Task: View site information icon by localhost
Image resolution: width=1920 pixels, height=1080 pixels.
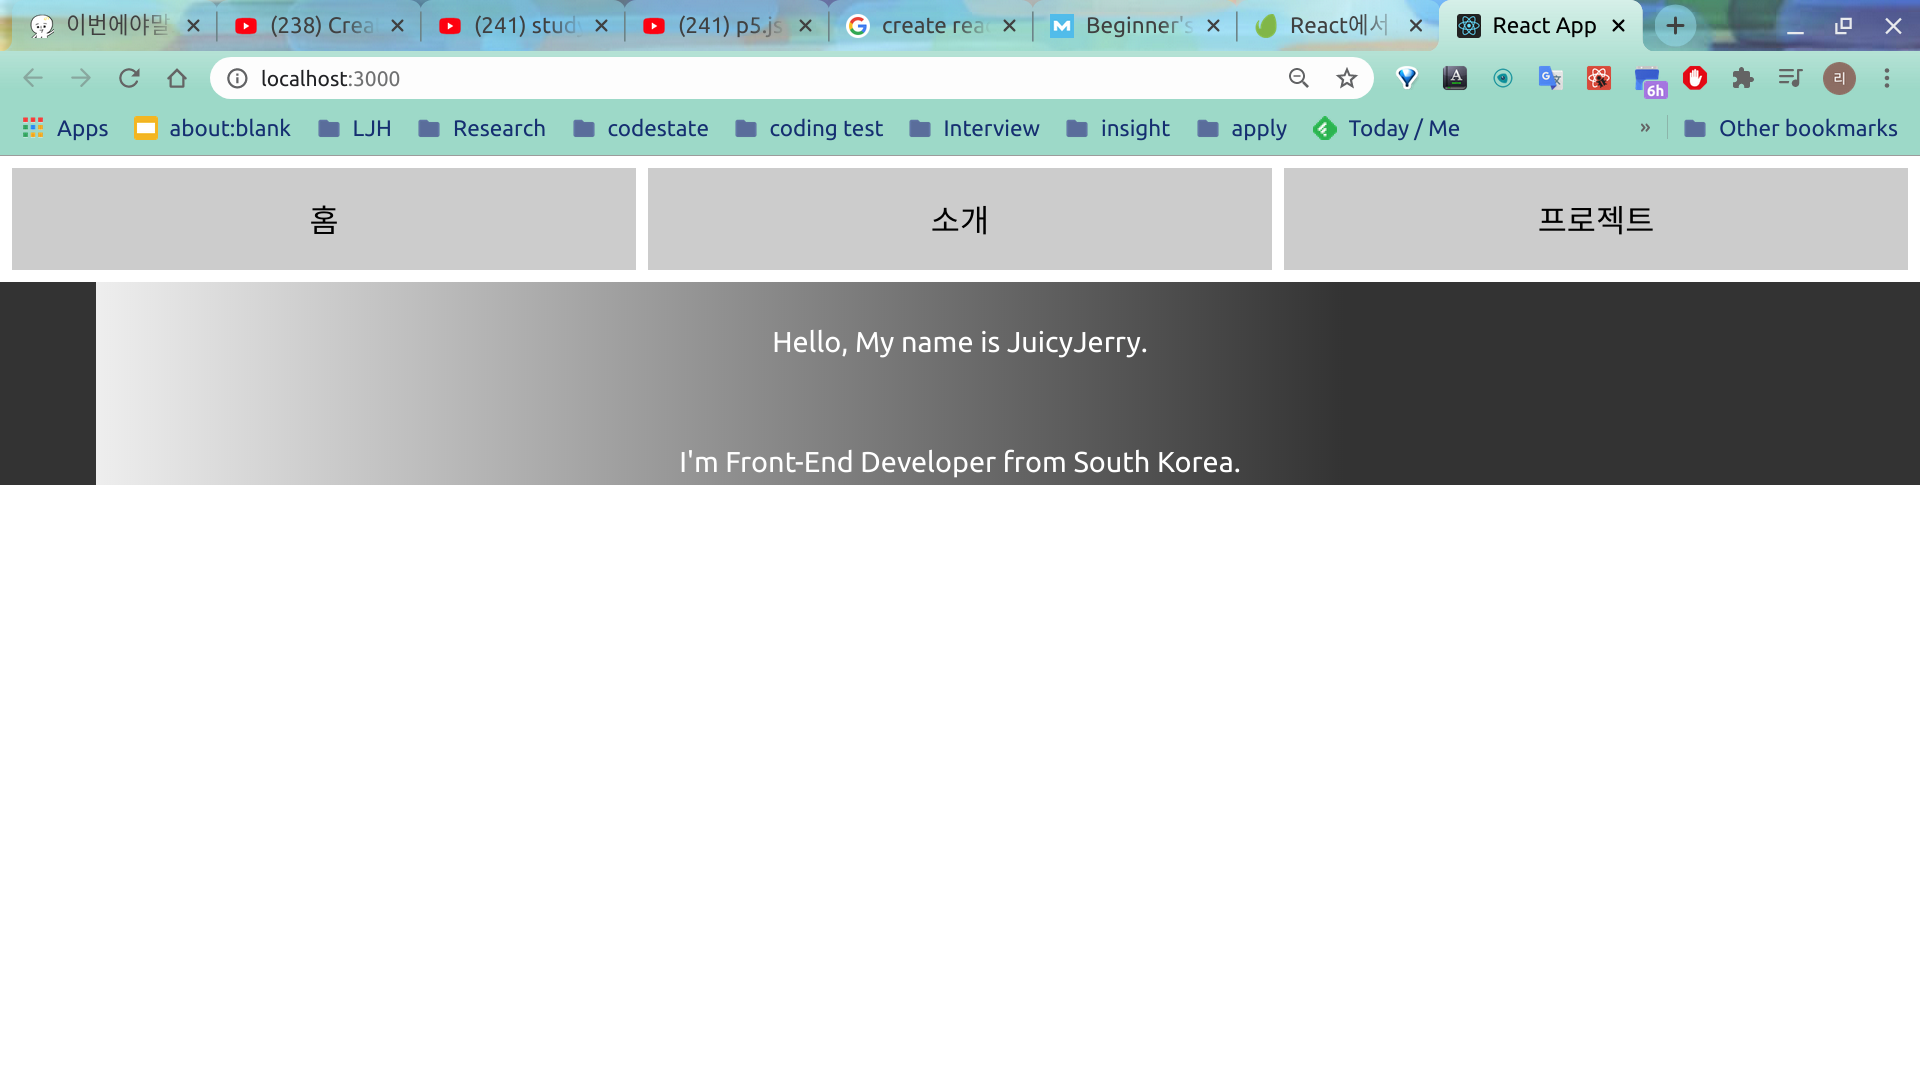Action: (237, 78)
